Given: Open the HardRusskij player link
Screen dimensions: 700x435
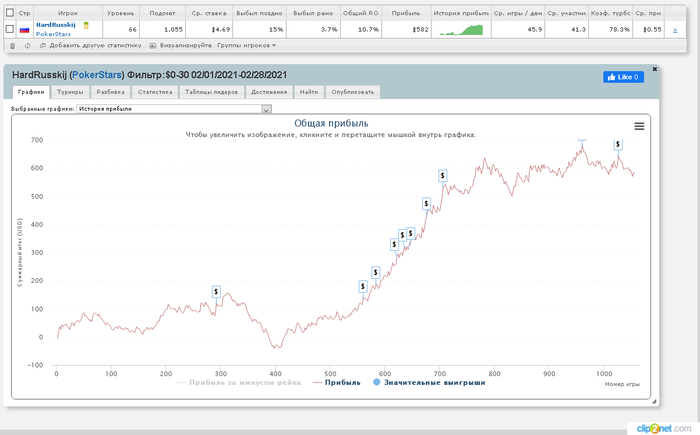Looking at the screenshot, I should tap(56, 25).
